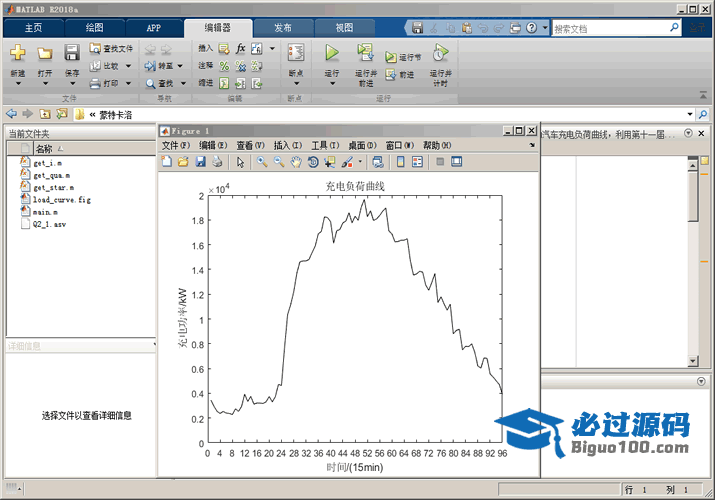Screen dimensions: 715x500
Task: Activate the Rotate 3D tool
Action: [313, 161]
